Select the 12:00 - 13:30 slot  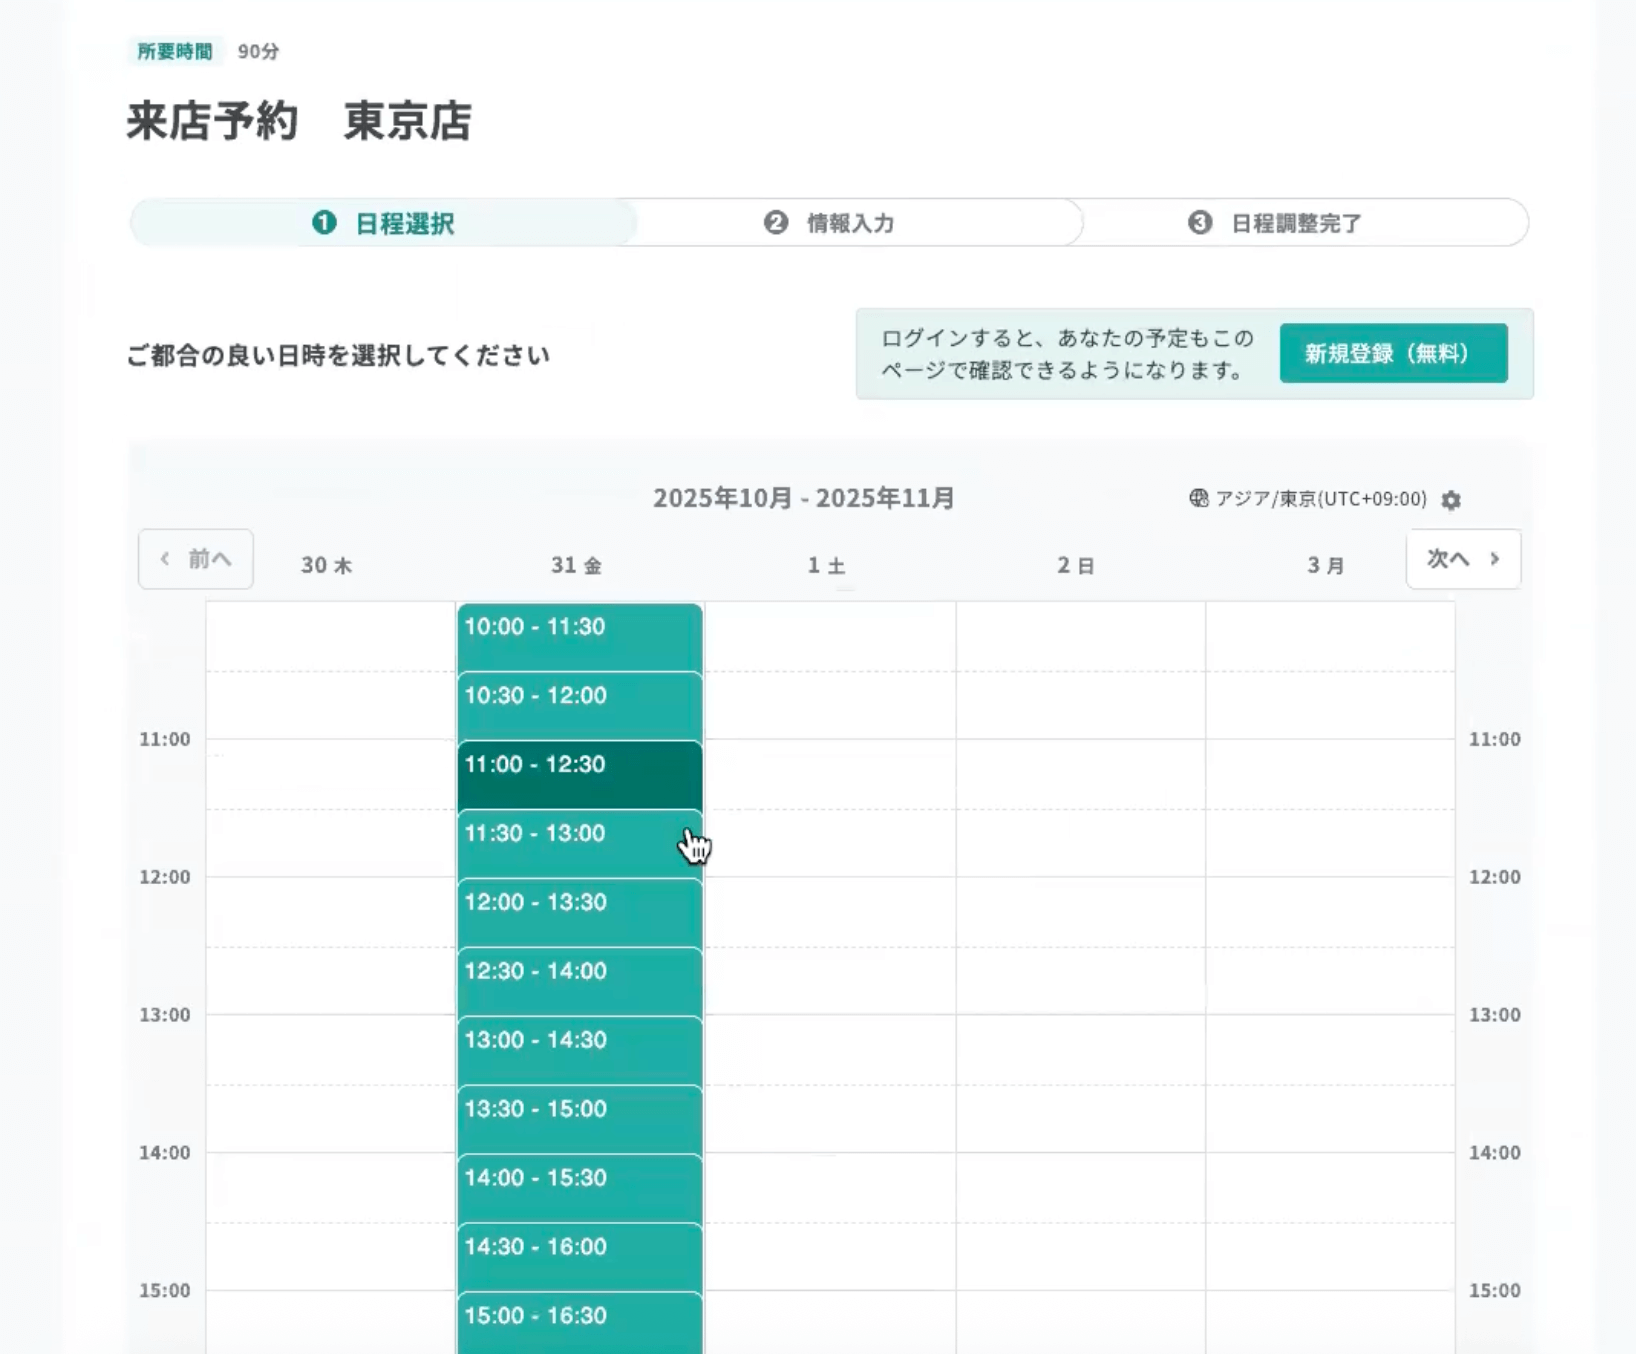pyautogui.click(x=579, y=913)
